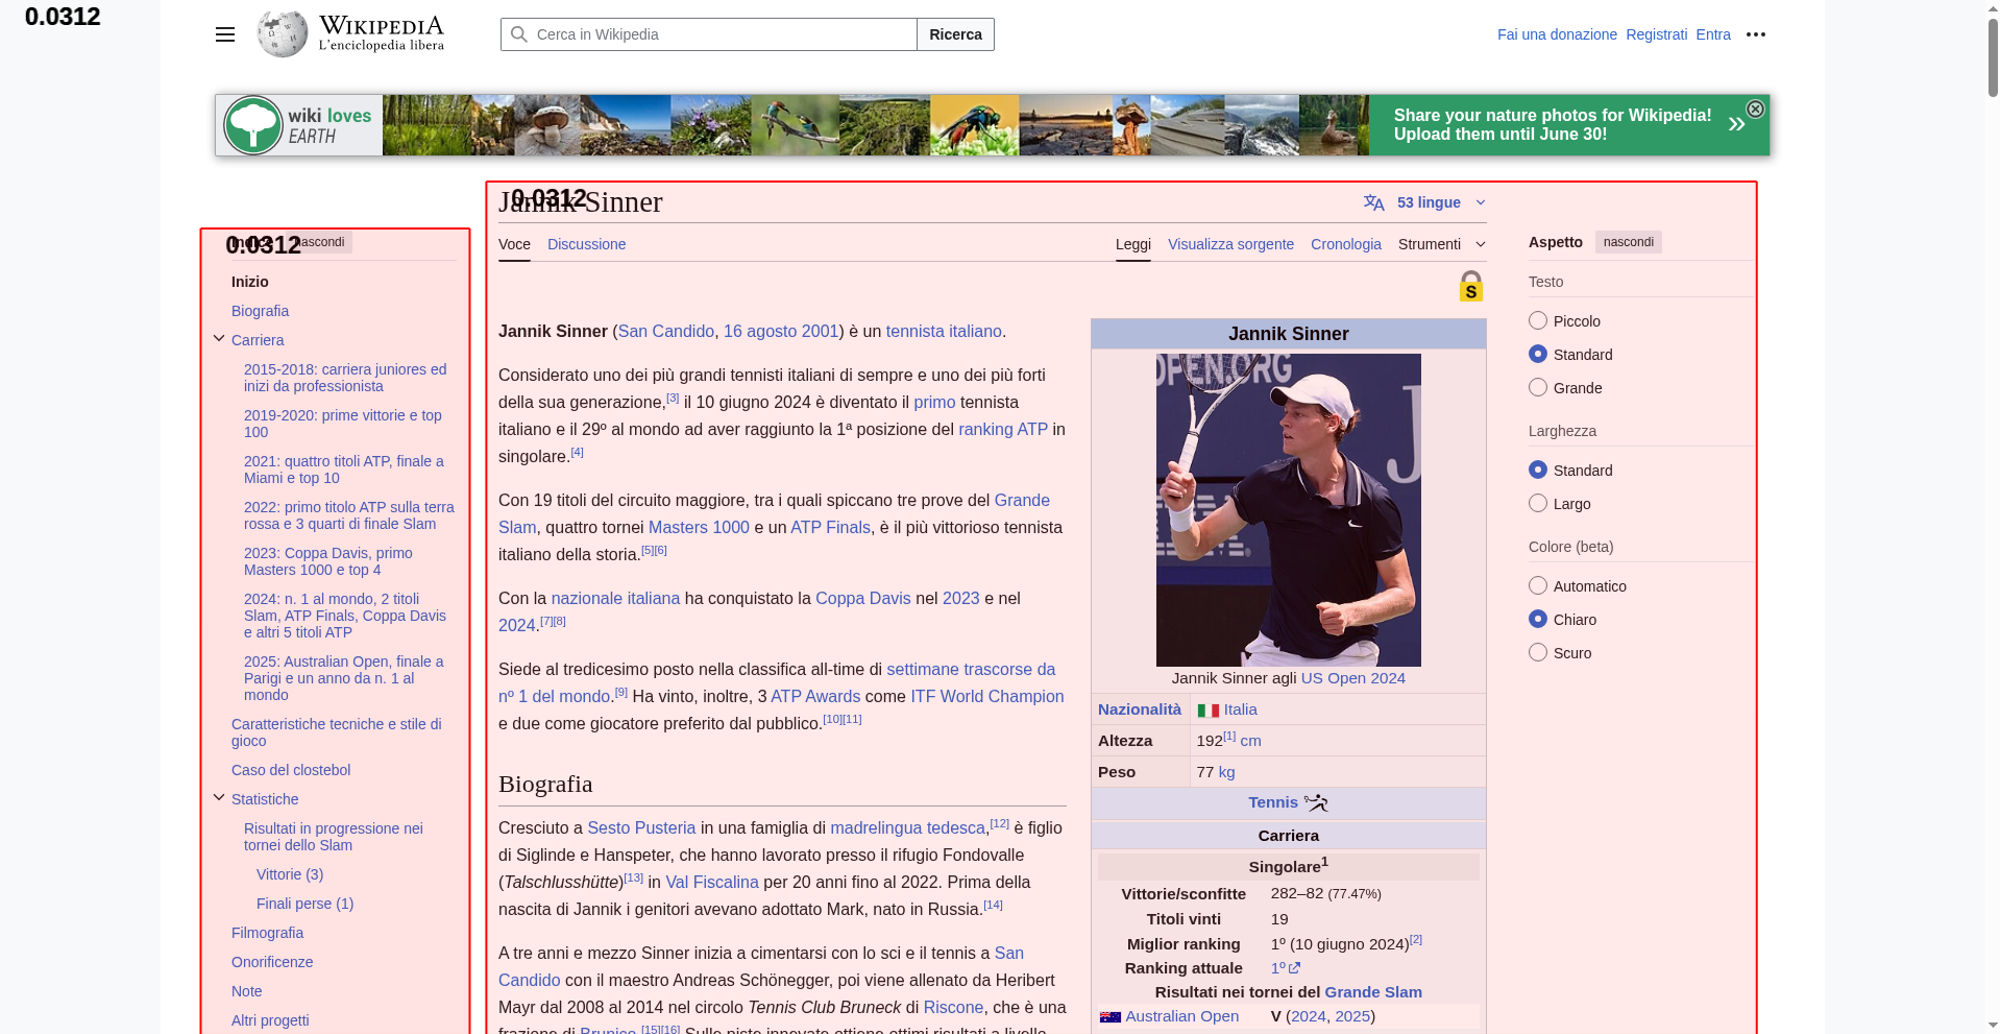Screen dimensions: 2000x1034
Task: Jump to 2019-2020 prime vittorie section
Action: tap(343, 423)
